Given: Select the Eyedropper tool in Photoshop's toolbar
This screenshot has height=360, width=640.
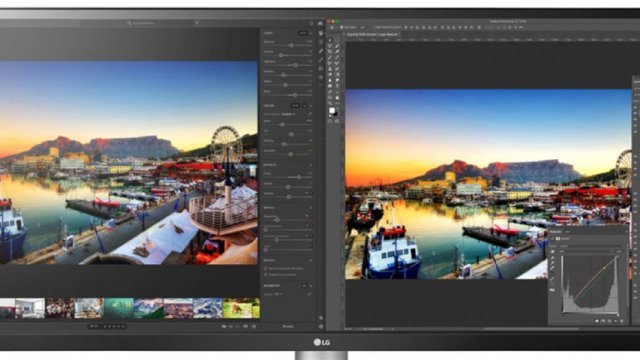Looking at the screenshot, I should coord(337,51).
